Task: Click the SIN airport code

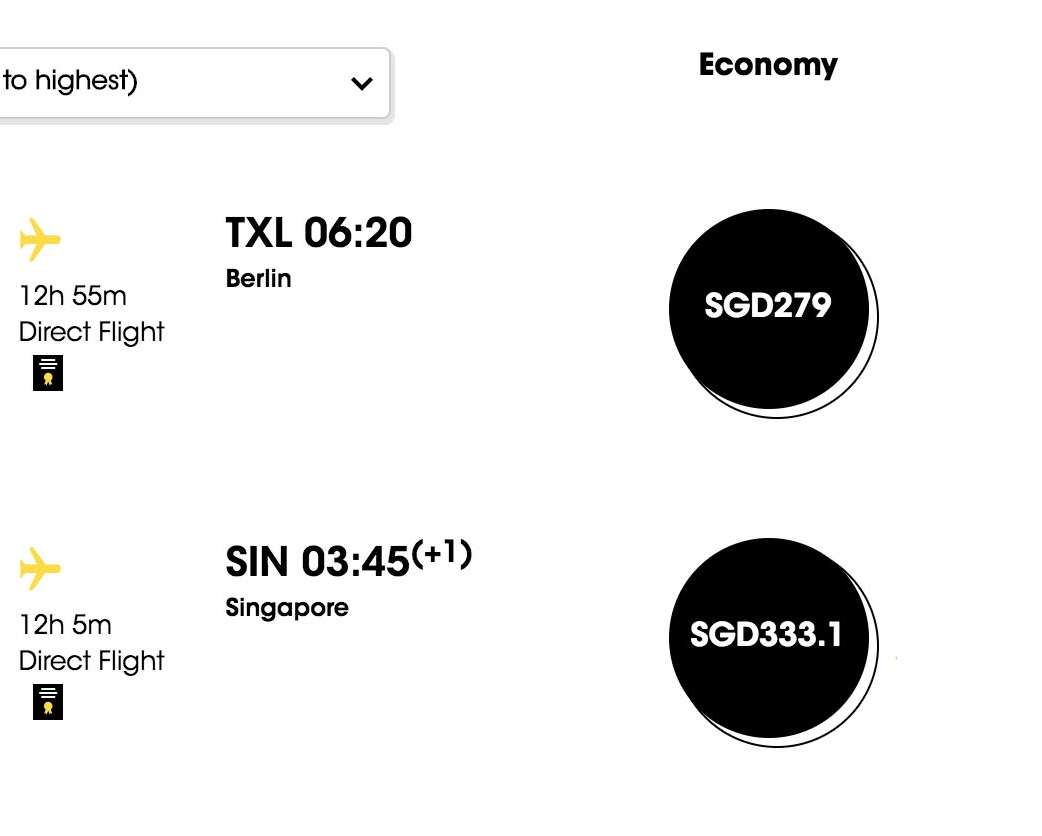Action: tap(258, 563)
